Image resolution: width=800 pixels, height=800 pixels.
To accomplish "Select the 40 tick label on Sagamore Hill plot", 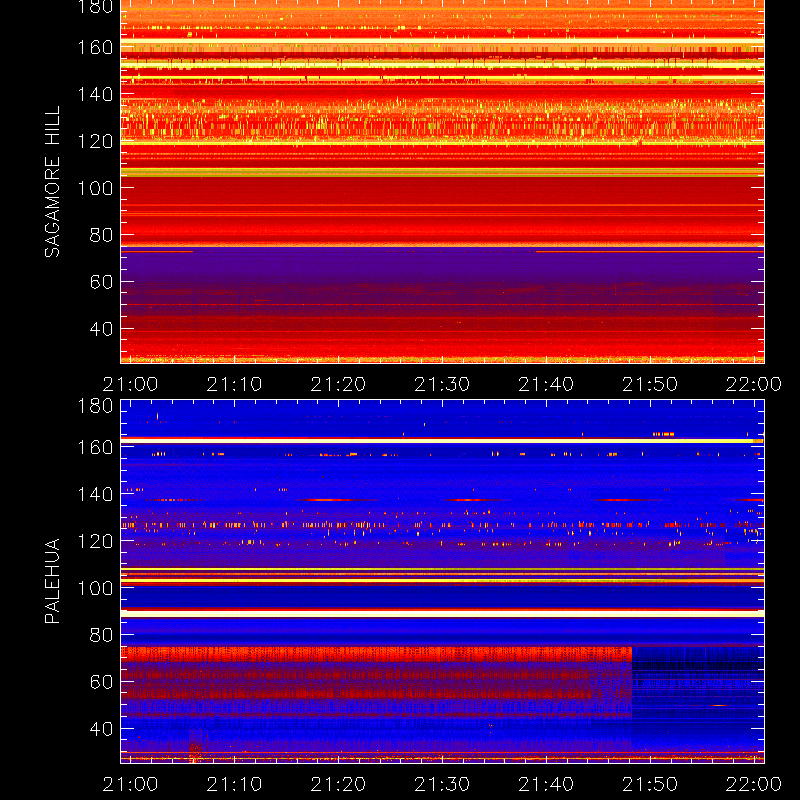I will pyautogui.click(x=102, y=329).
